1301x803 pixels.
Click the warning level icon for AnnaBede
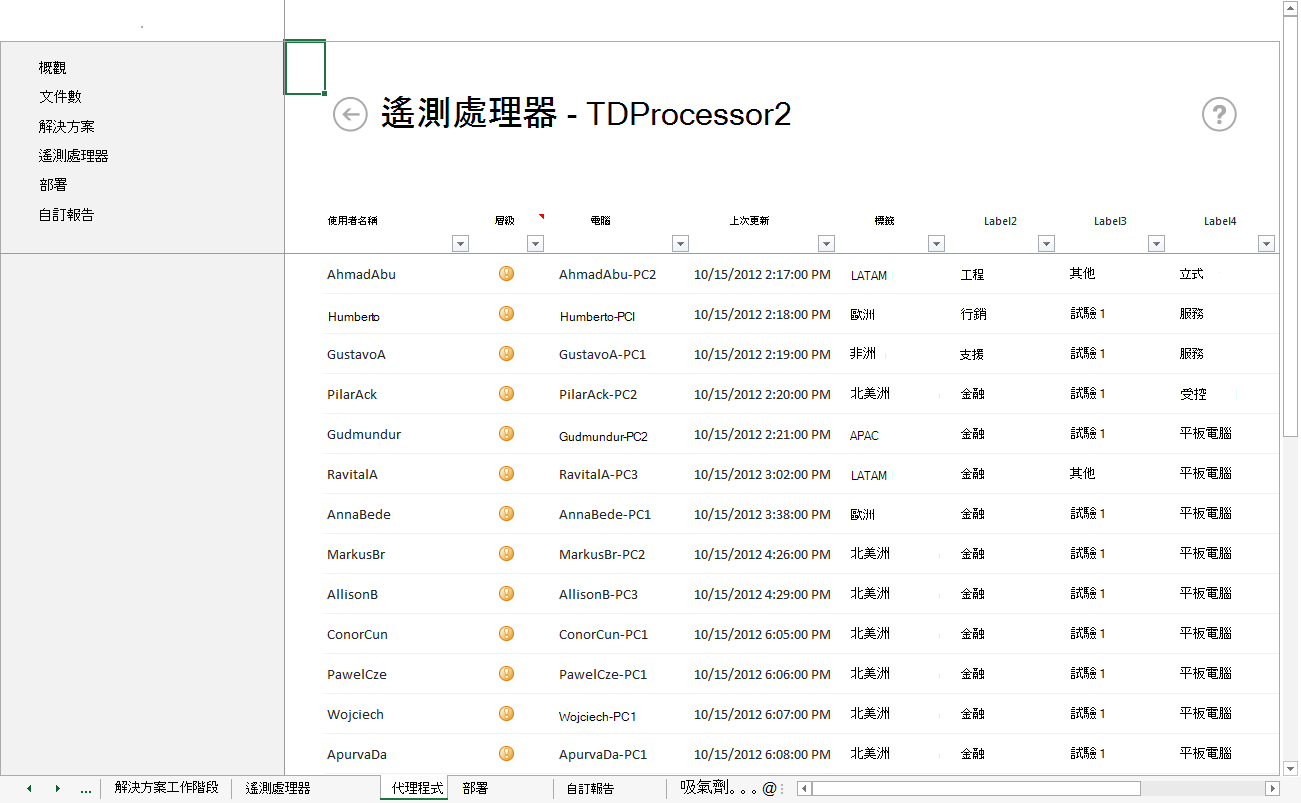click(x=506, y=513)
